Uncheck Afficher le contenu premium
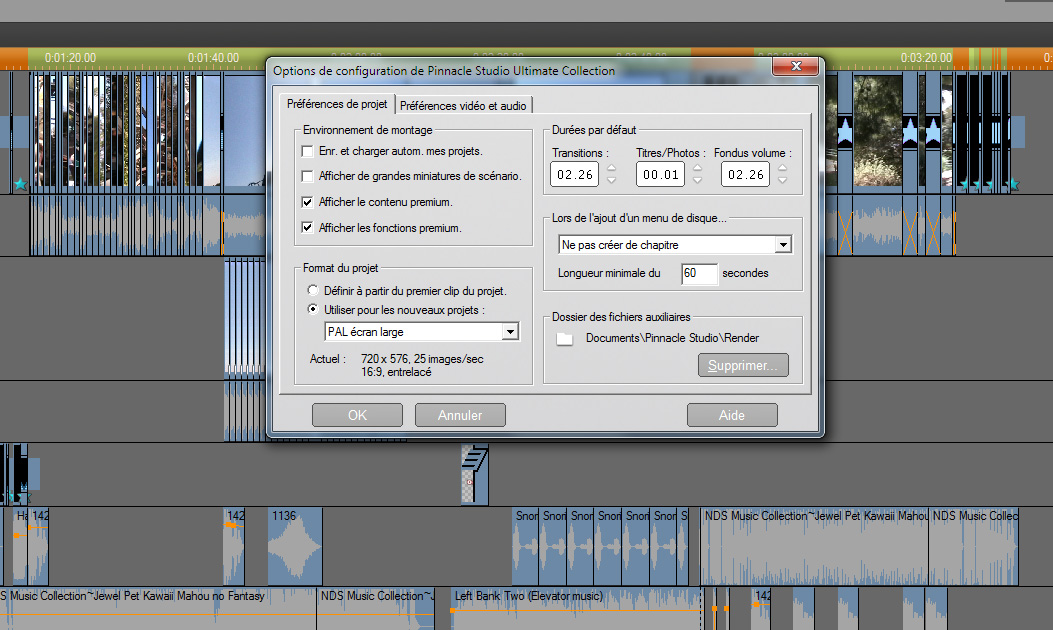The image size is (1053, 630). (x=308, y=202)
